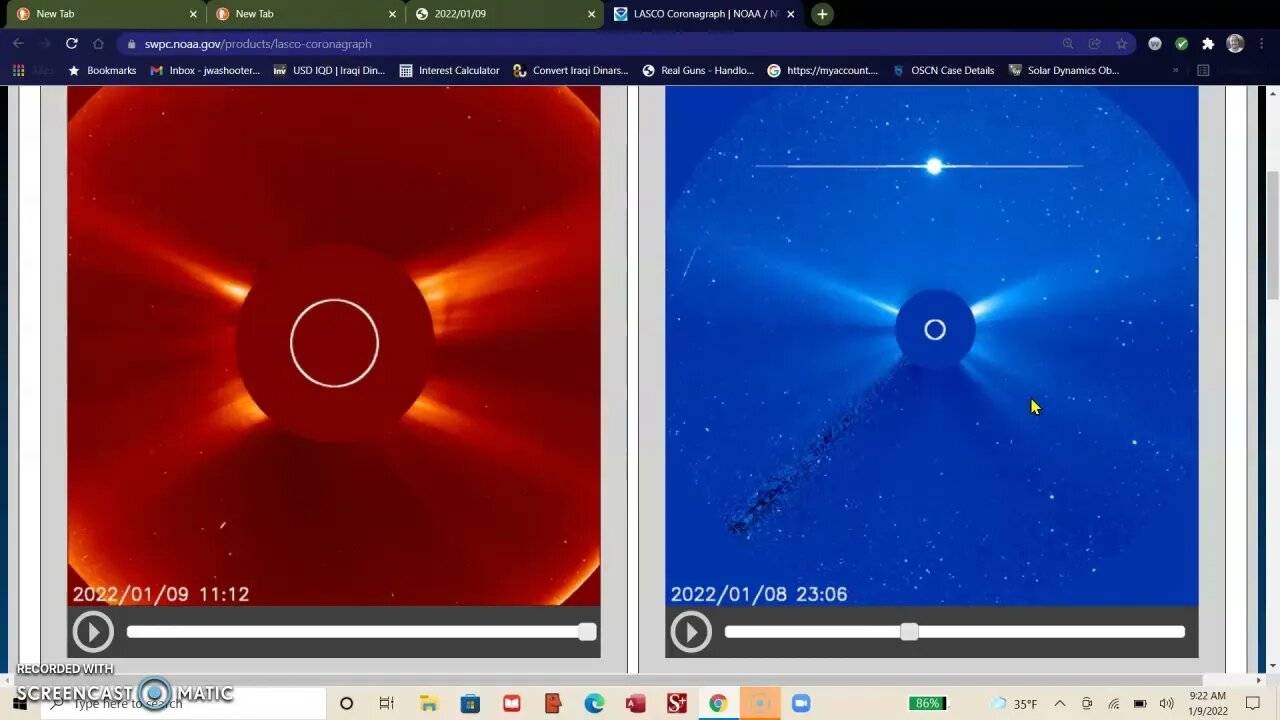This screenshot has width=1280, height=720.
Task: Reload the current page
Action: 71,44
